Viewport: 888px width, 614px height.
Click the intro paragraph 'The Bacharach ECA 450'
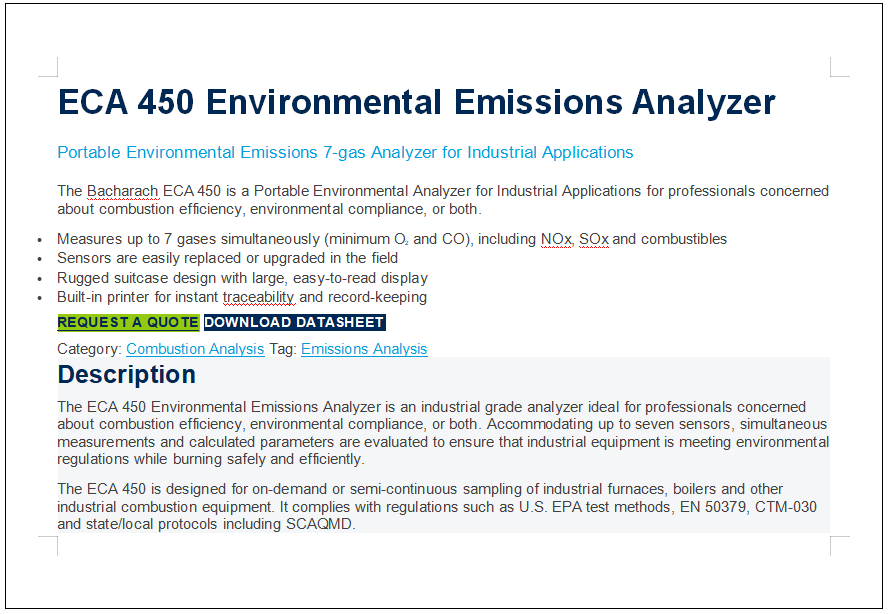tap(443, 200)
